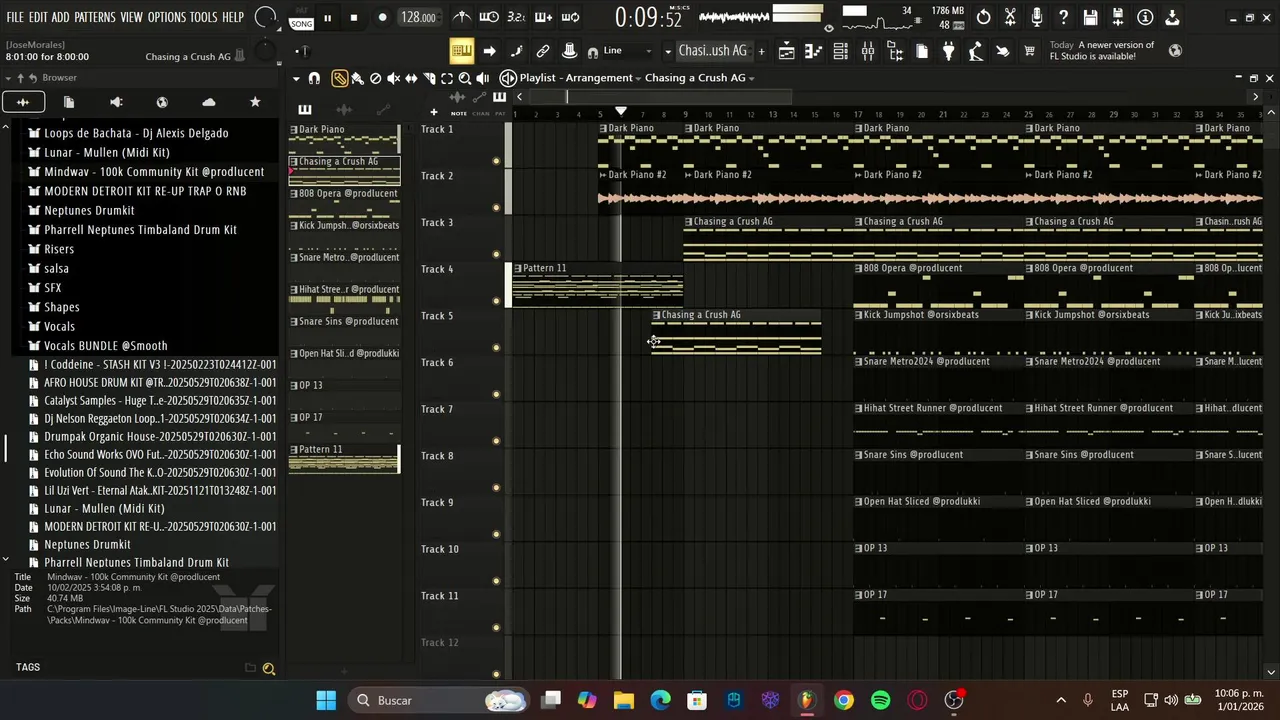The image size is (1280, 720).
Task: Click the record button
Action: point(382,18)
